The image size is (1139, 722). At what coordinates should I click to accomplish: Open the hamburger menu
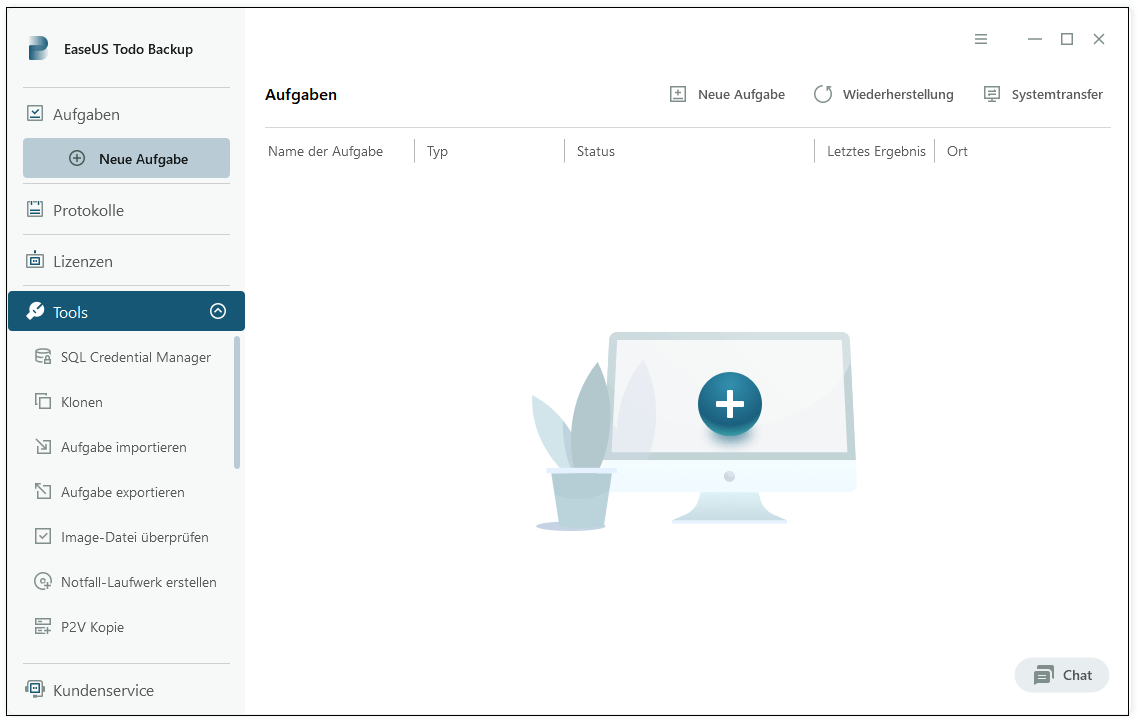(980, 39)
